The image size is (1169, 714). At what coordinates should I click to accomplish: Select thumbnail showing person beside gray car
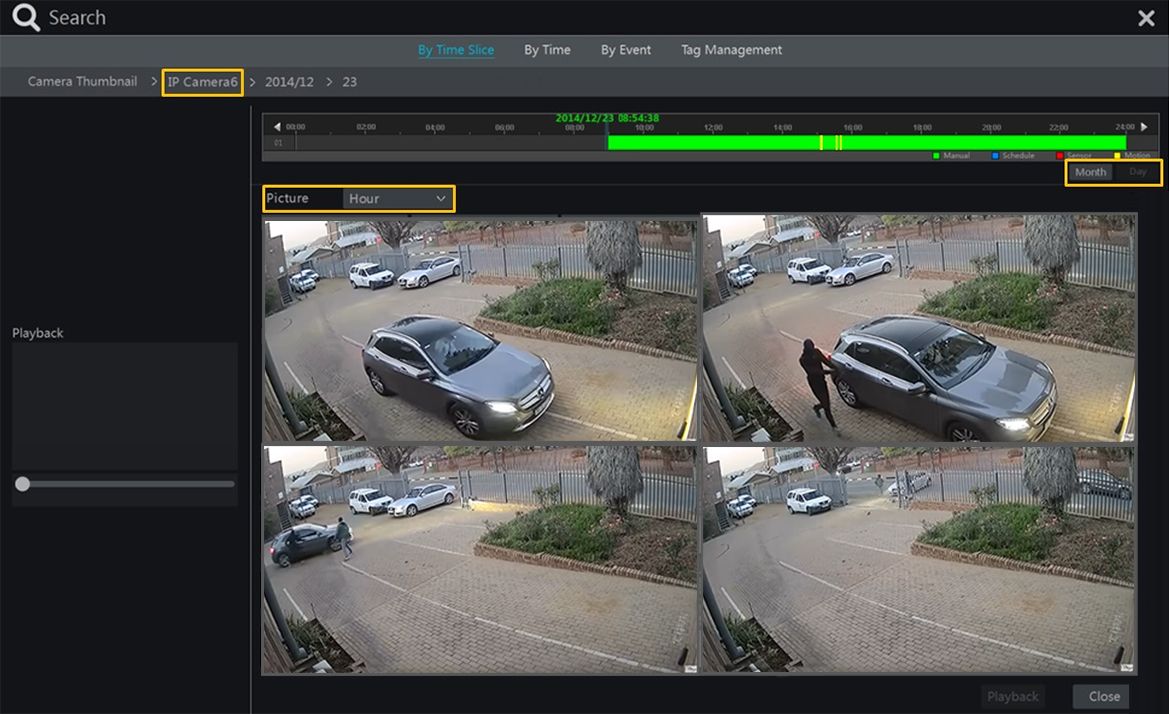point(918,328)
